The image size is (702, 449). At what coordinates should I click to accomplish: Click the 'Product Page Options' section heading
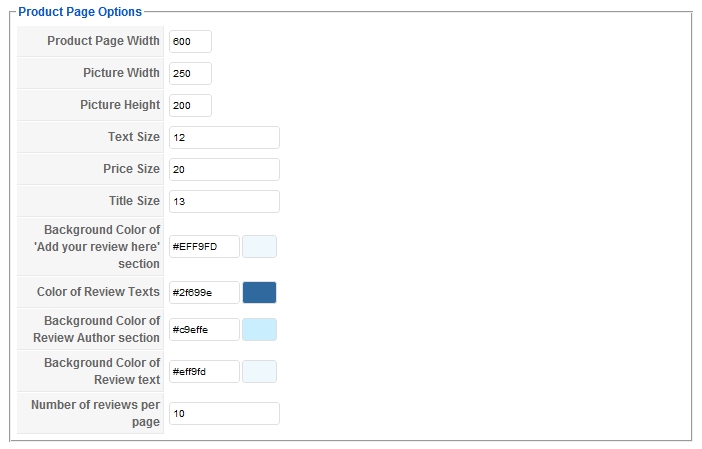point(80,12)
